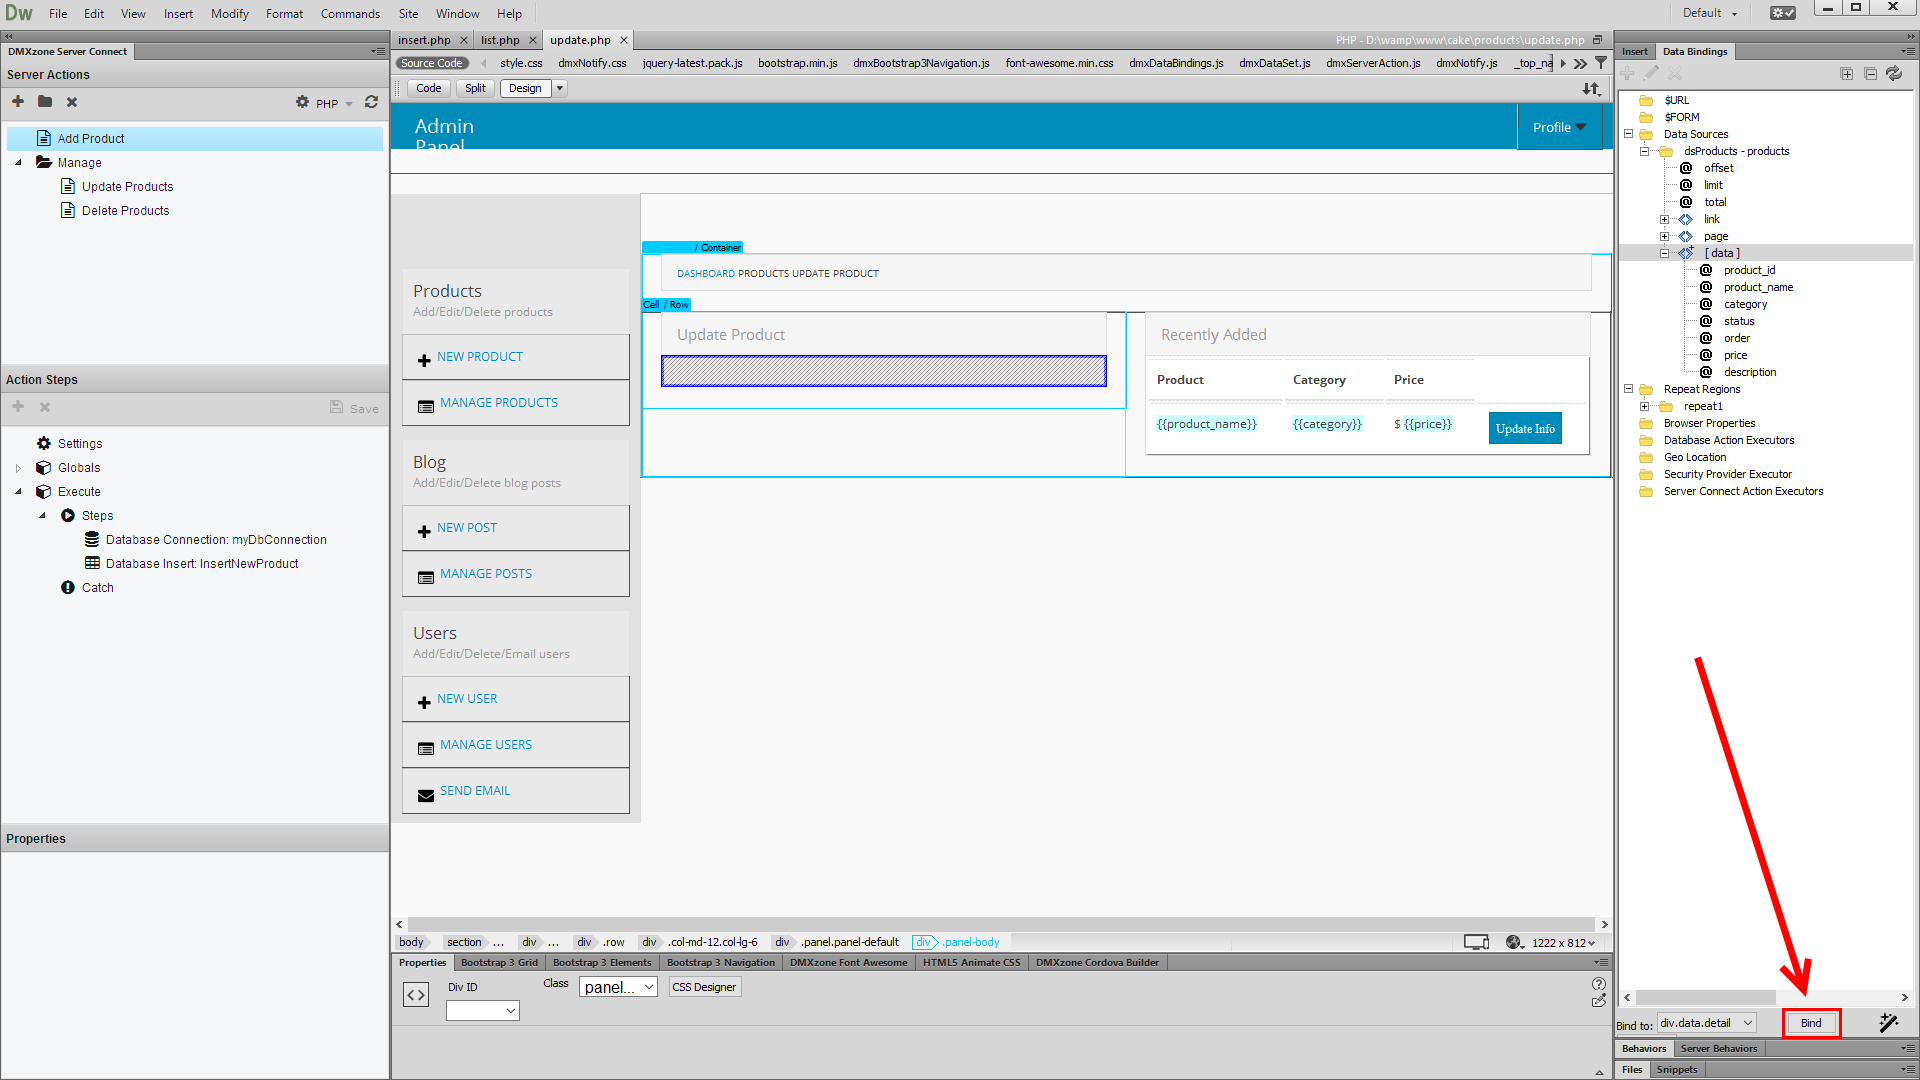Select the Add Product server action

tap(195, 139)
